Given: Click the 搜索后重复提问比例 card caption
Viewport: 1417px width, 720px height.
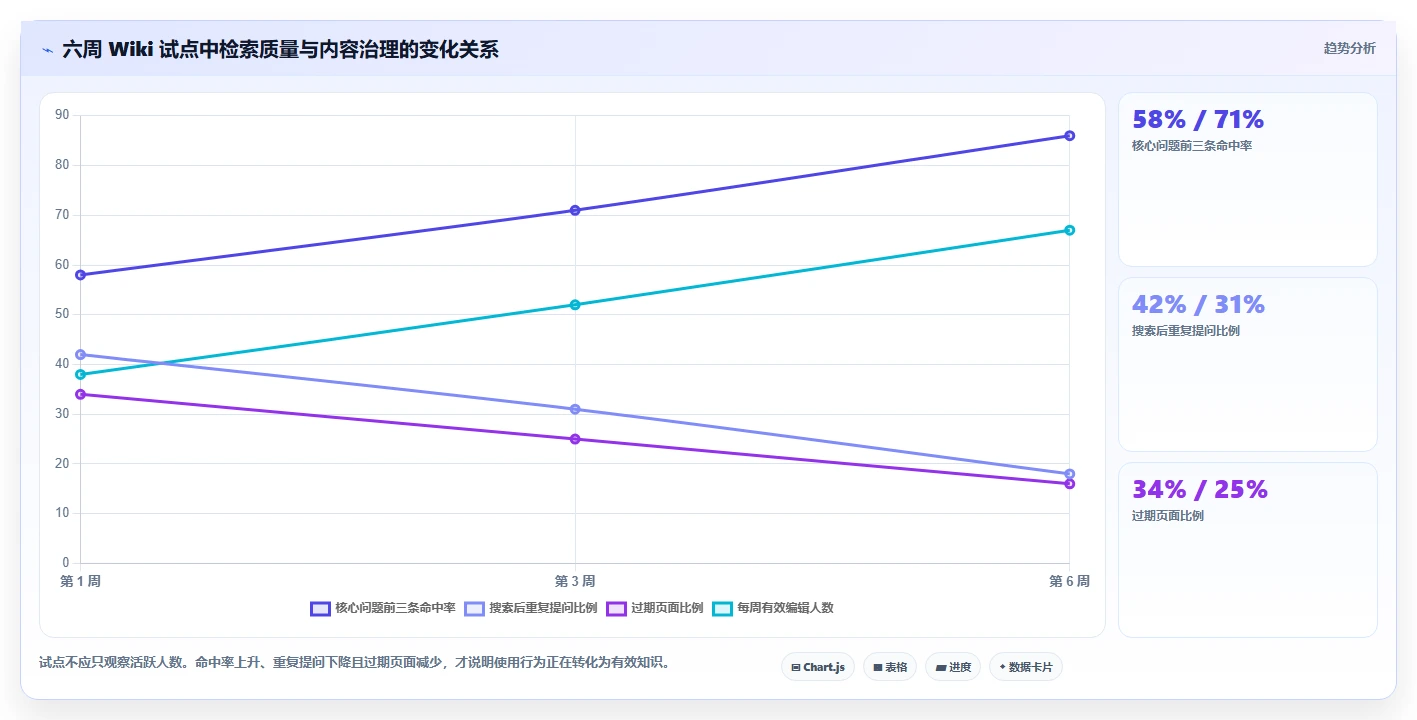Looking at the screenshot, I should pyautogui.click(x=1186, y=331).
